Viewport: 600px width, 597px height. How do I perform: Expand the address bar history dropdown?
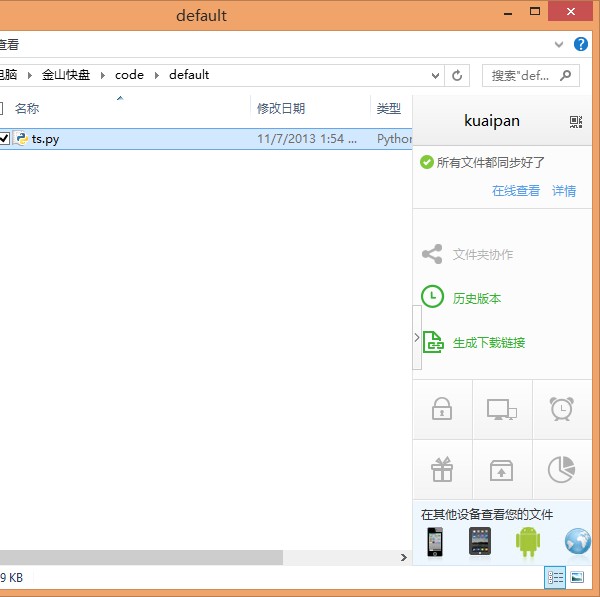point(435,75)
